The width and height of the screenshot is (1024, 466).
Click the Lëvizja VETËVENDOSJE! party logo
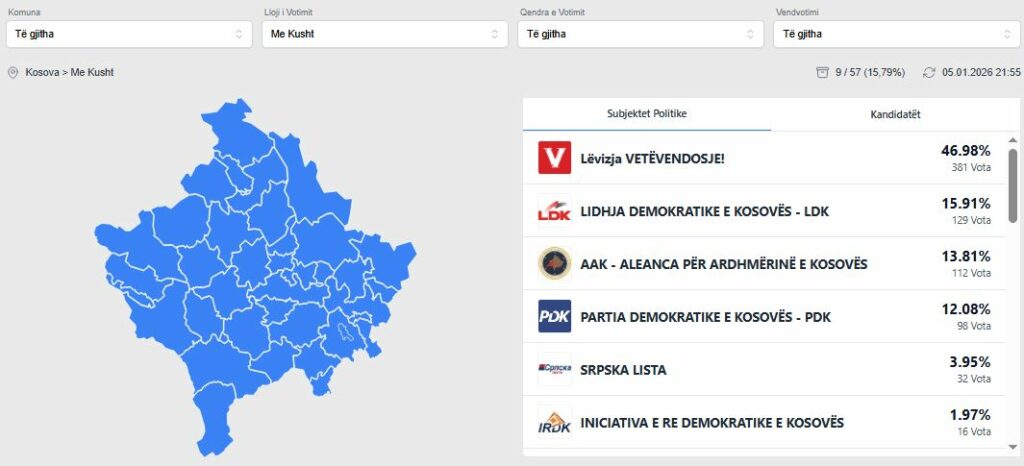click(554, 158)
